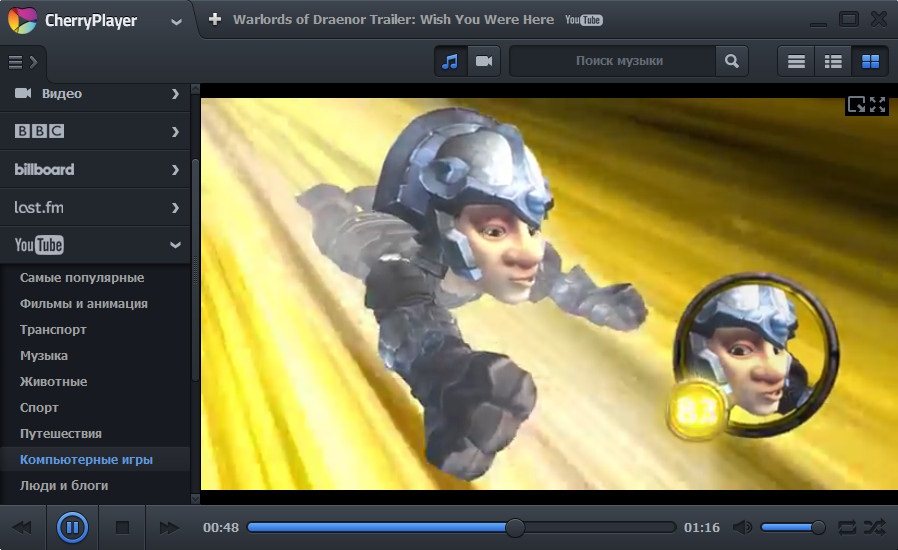Screen dimensions: 898x550
Task: Click the billboard logo
Action: [44, 170]
